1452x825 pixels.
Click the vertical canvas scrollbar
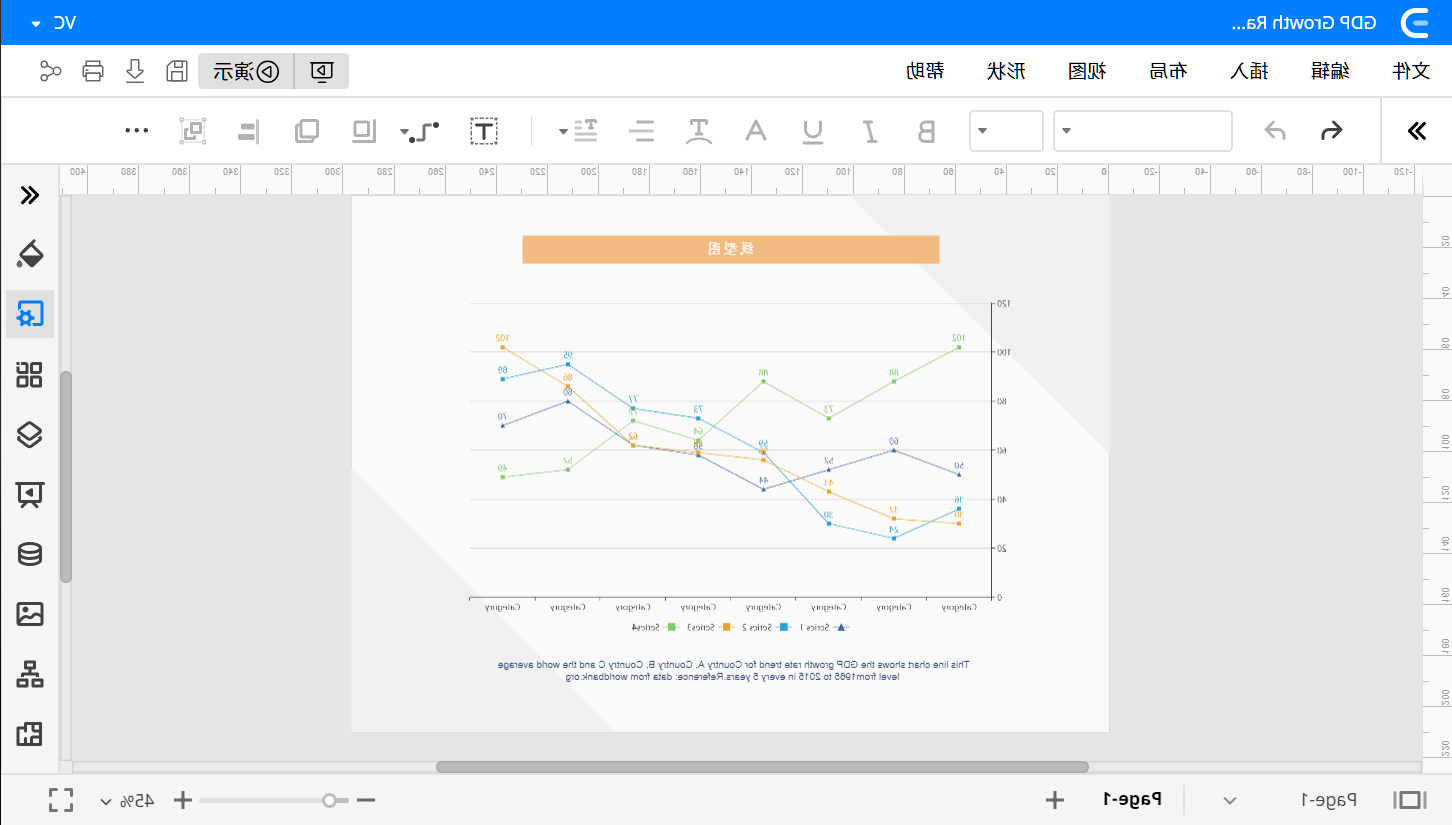(x=66, y=477)
